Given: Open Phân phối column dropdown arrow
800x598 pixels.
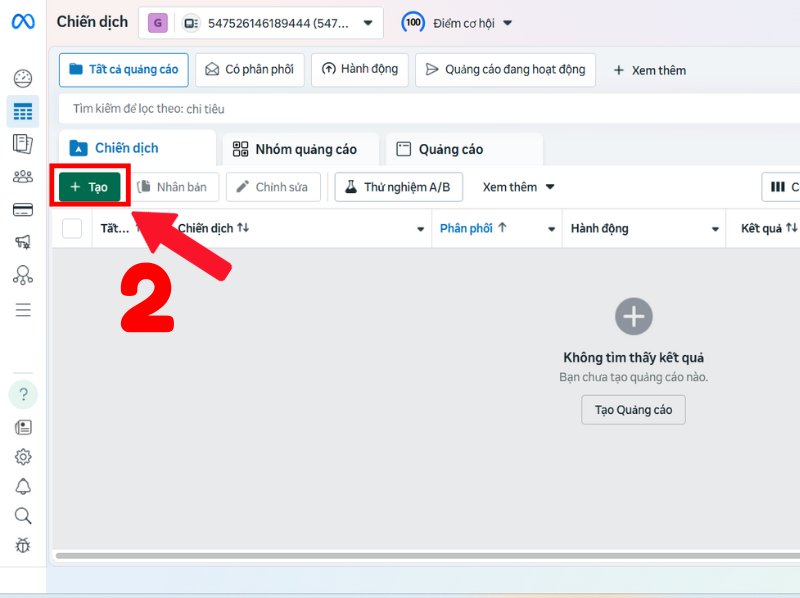Looking at the screenshot, I should coord(552,229).
